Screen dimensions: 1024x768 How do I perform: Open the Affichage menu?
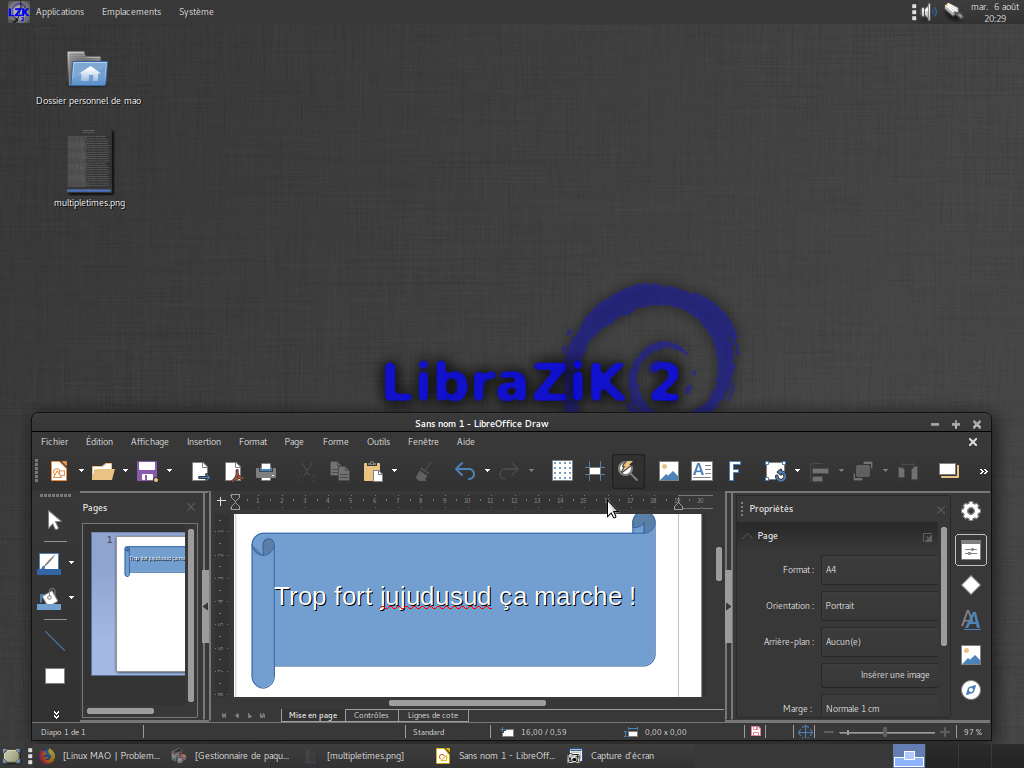coord(150,442)
